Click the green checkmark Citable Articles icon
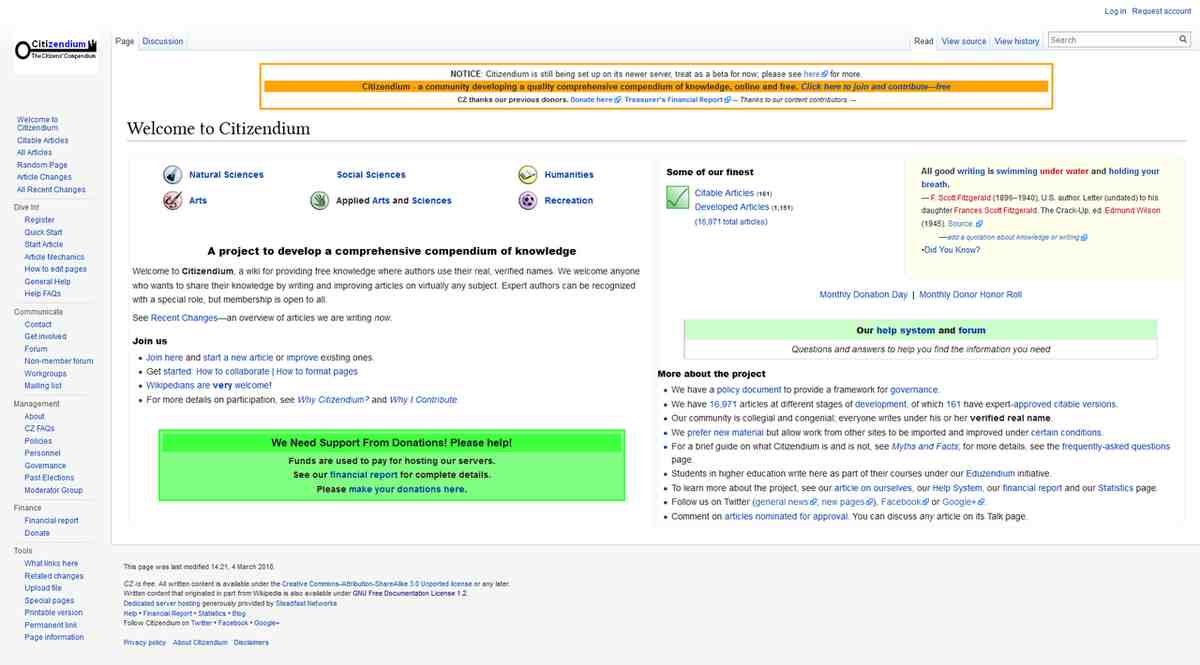 (677, 198)
